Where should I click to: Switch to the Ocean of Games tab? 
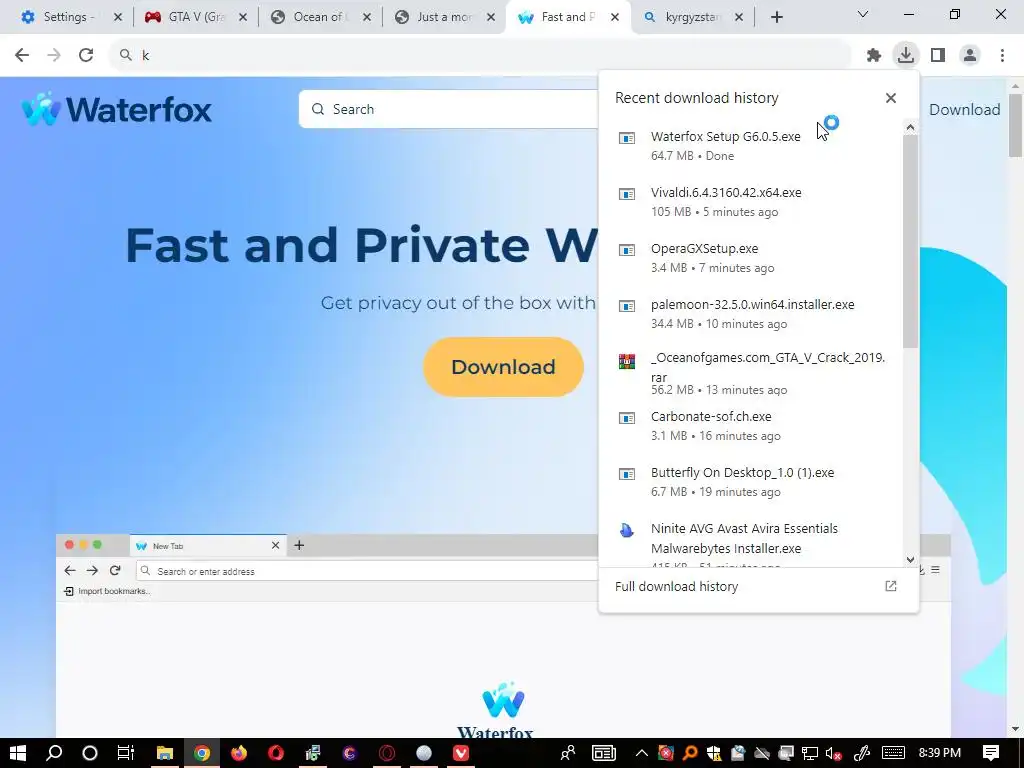319,17
